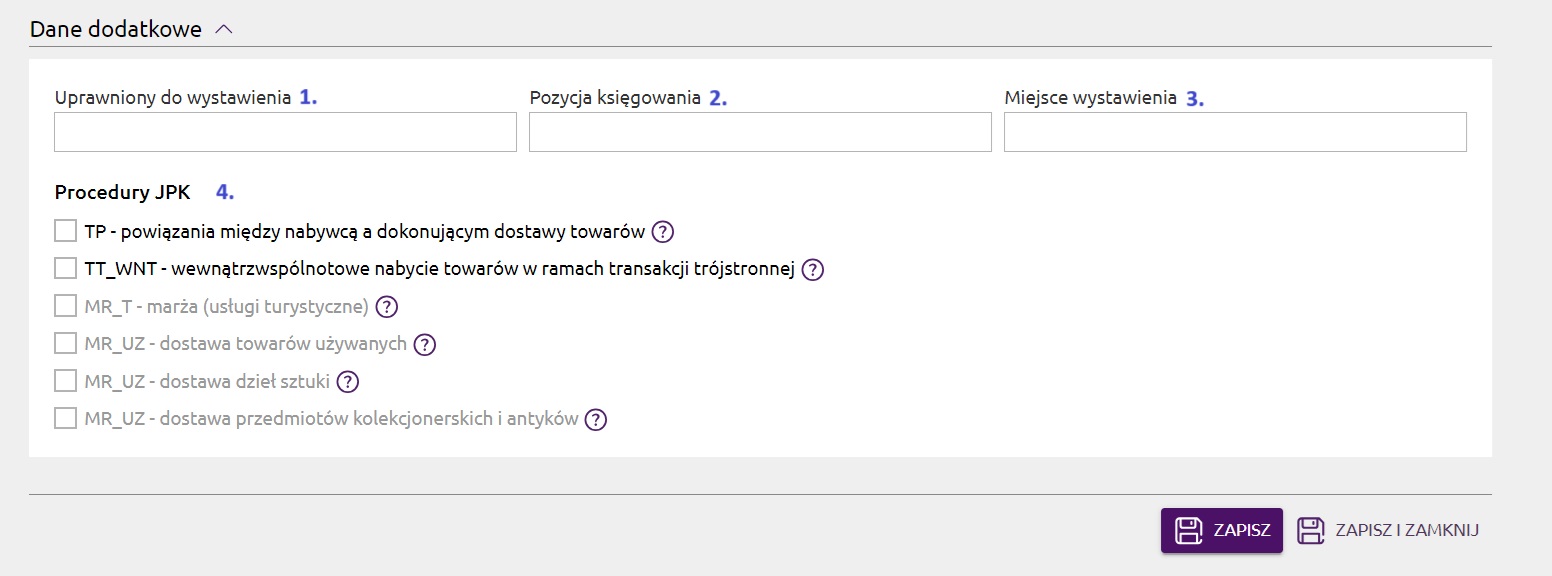The image size is (1552, 576).
Task: Collapse the Dane dodatkowe section chevron
Action: (x=223, y=30)
